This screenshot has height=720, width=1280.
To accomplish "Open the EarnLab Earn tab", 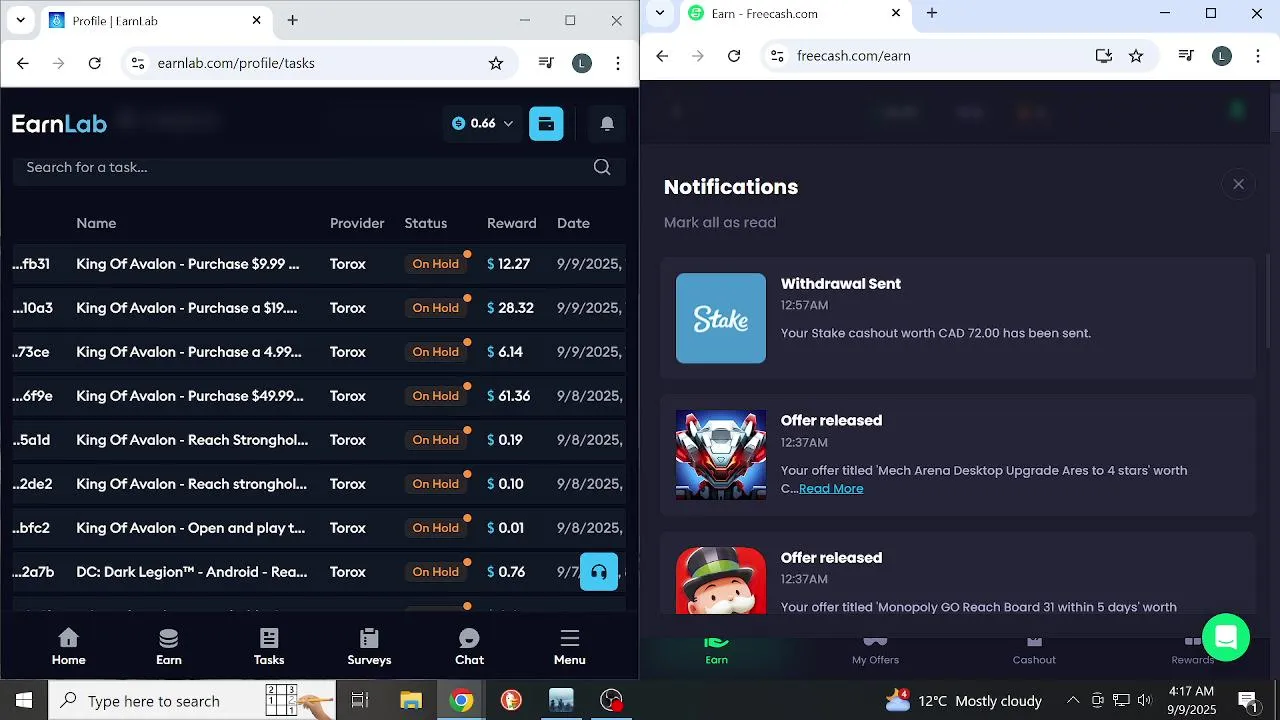I will click(x=169, y=647).
